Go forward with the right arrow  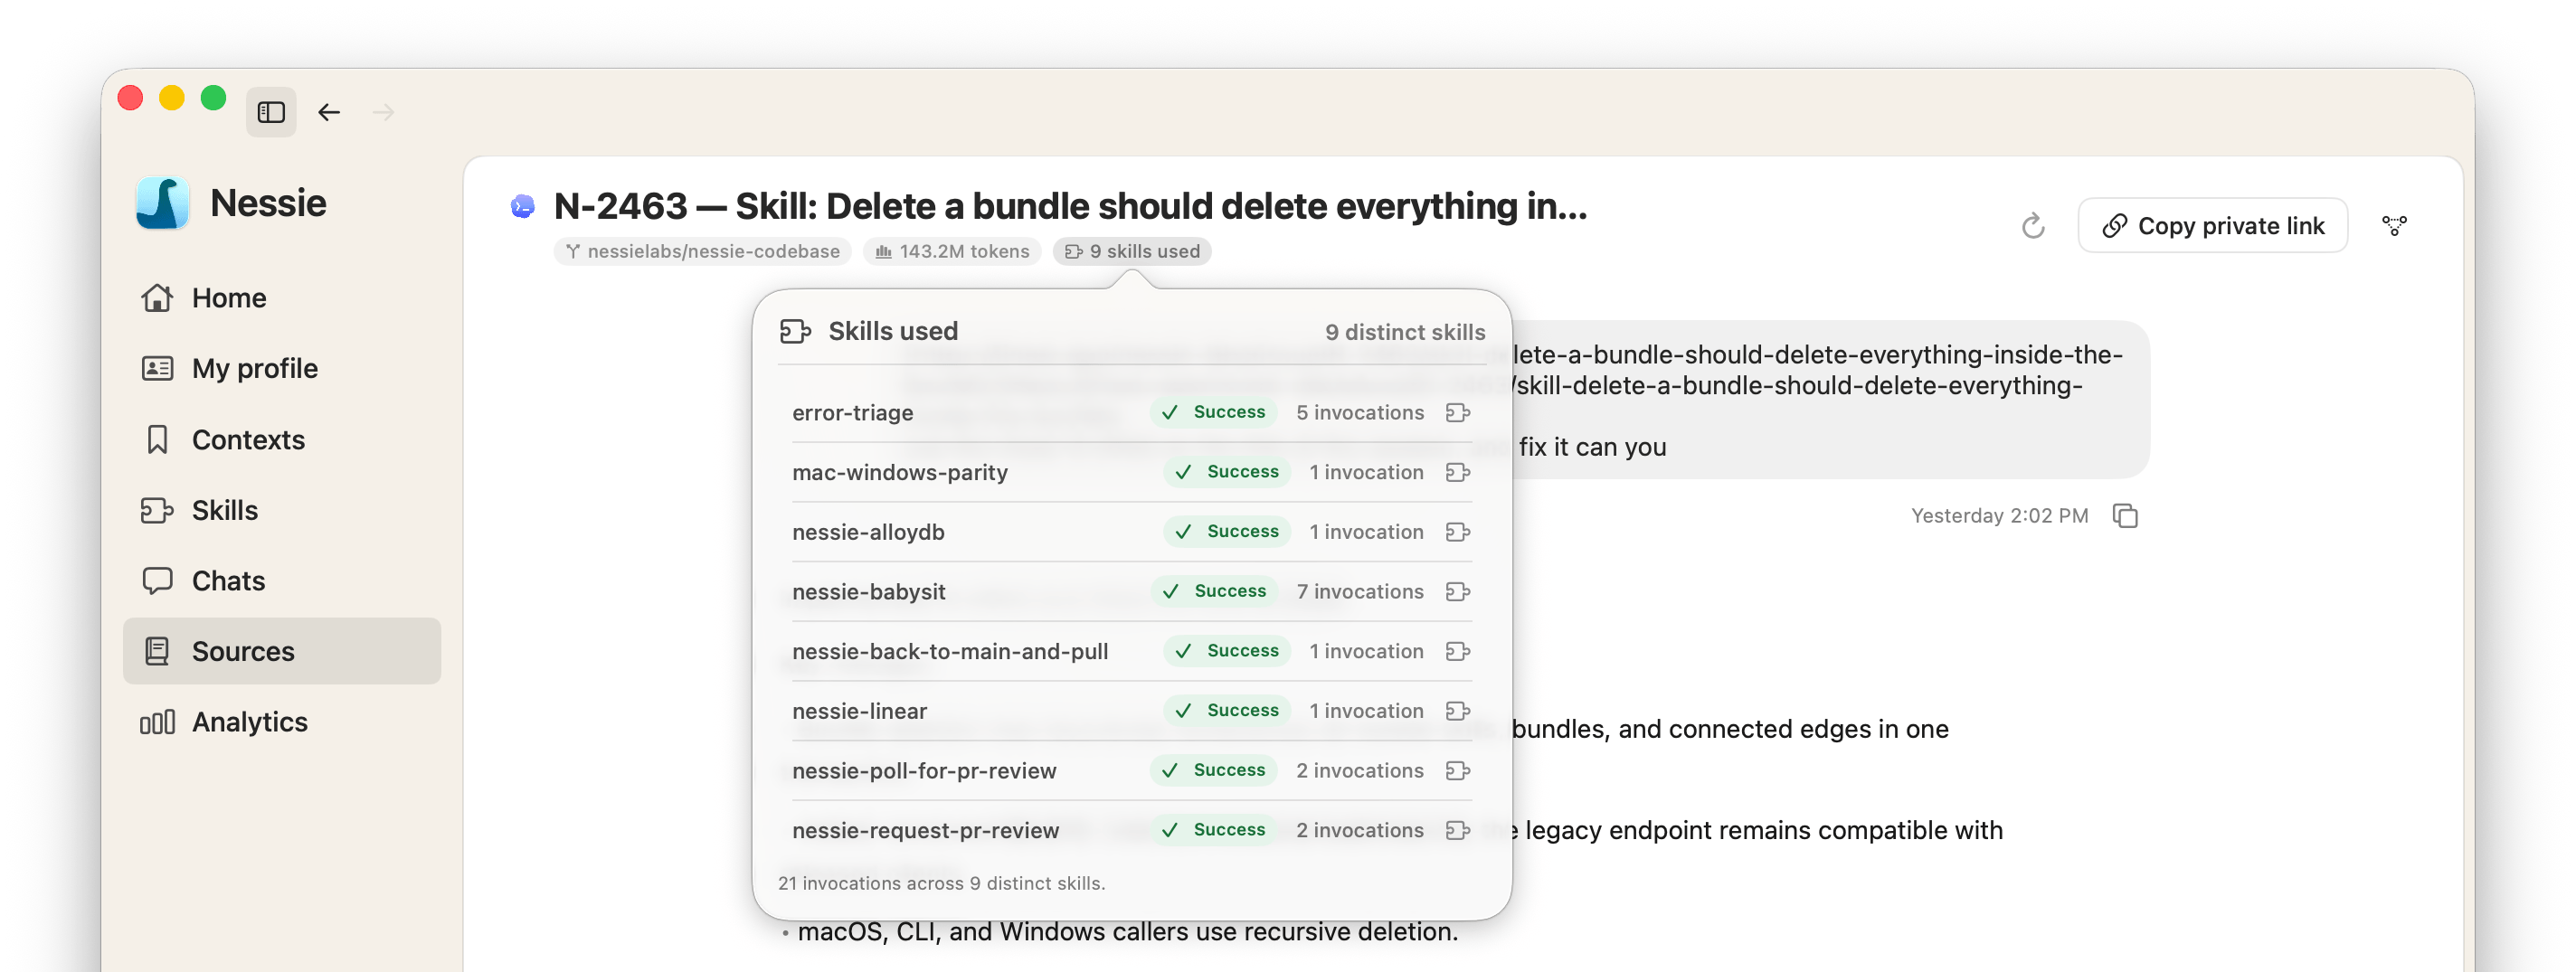point(383,112)
